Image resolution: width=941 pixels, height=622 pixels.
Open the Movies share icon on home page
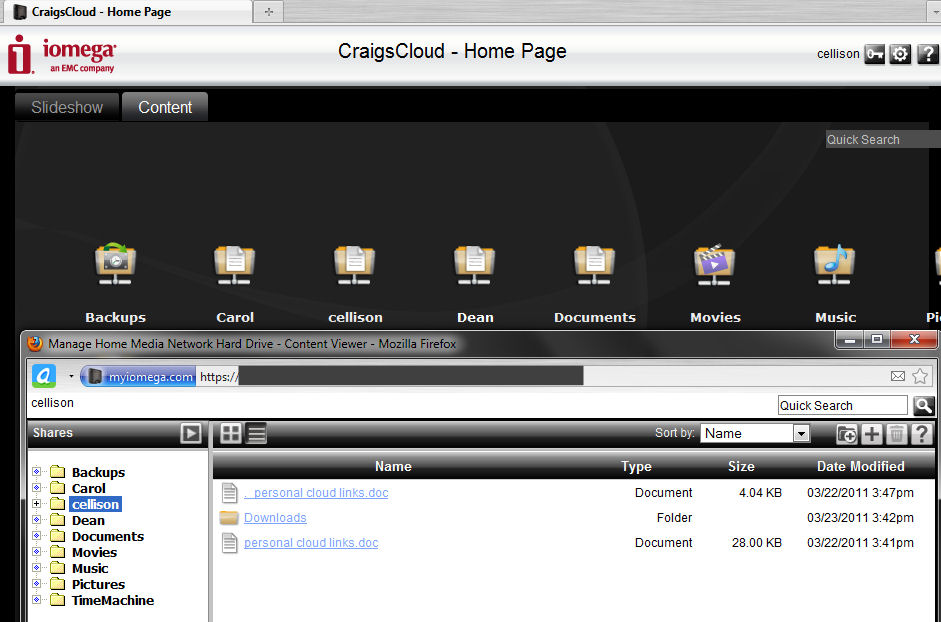tap(714, 264)
